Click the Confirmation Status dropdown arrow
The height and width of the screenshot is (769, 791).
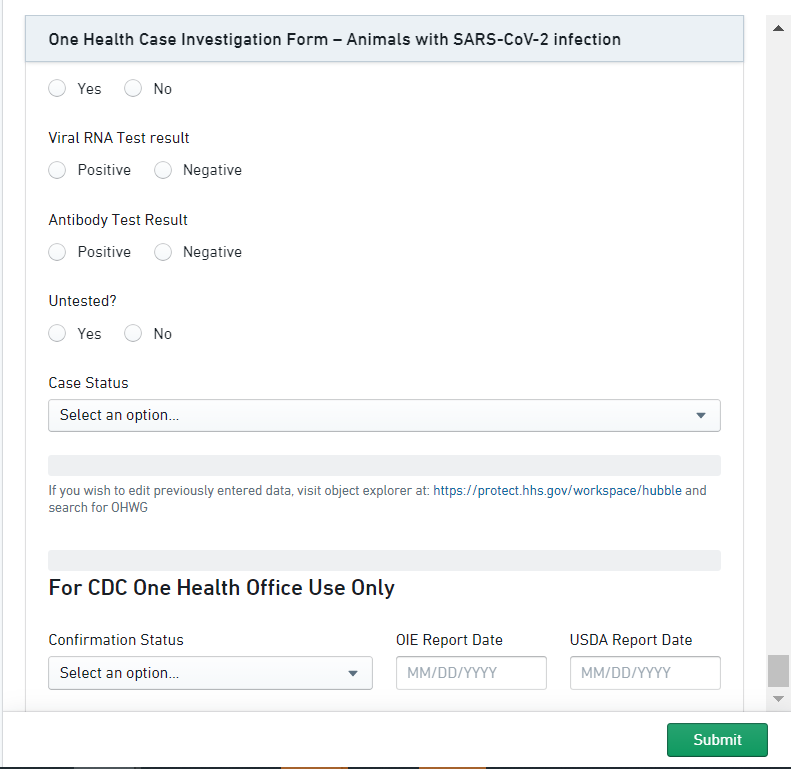(x=352, y=673)
